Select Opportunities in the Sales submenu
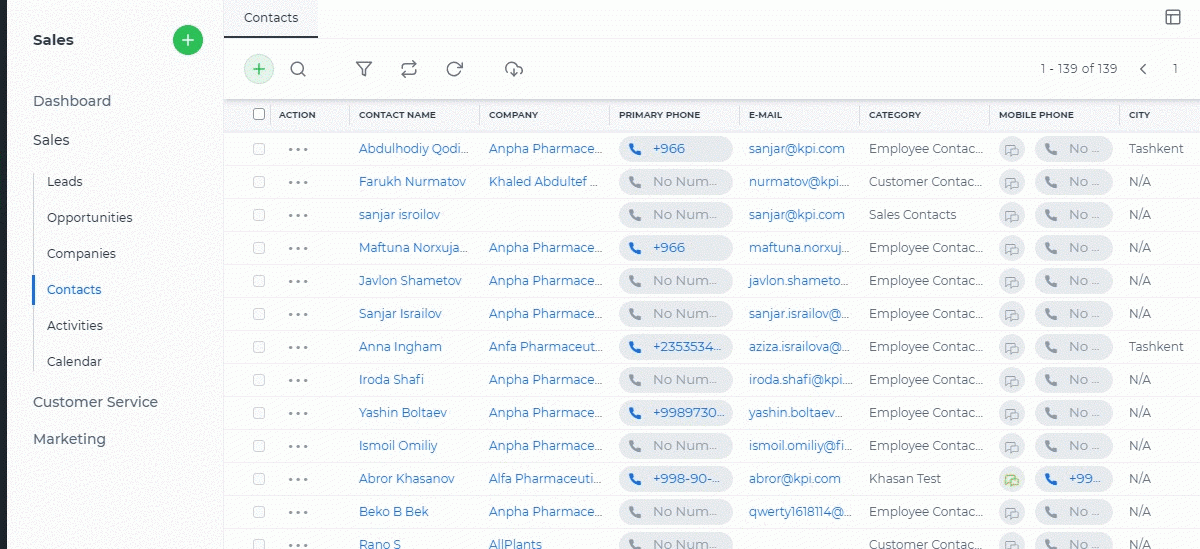The width and height of the screenshot is (1200, 549). click(89, 218)
